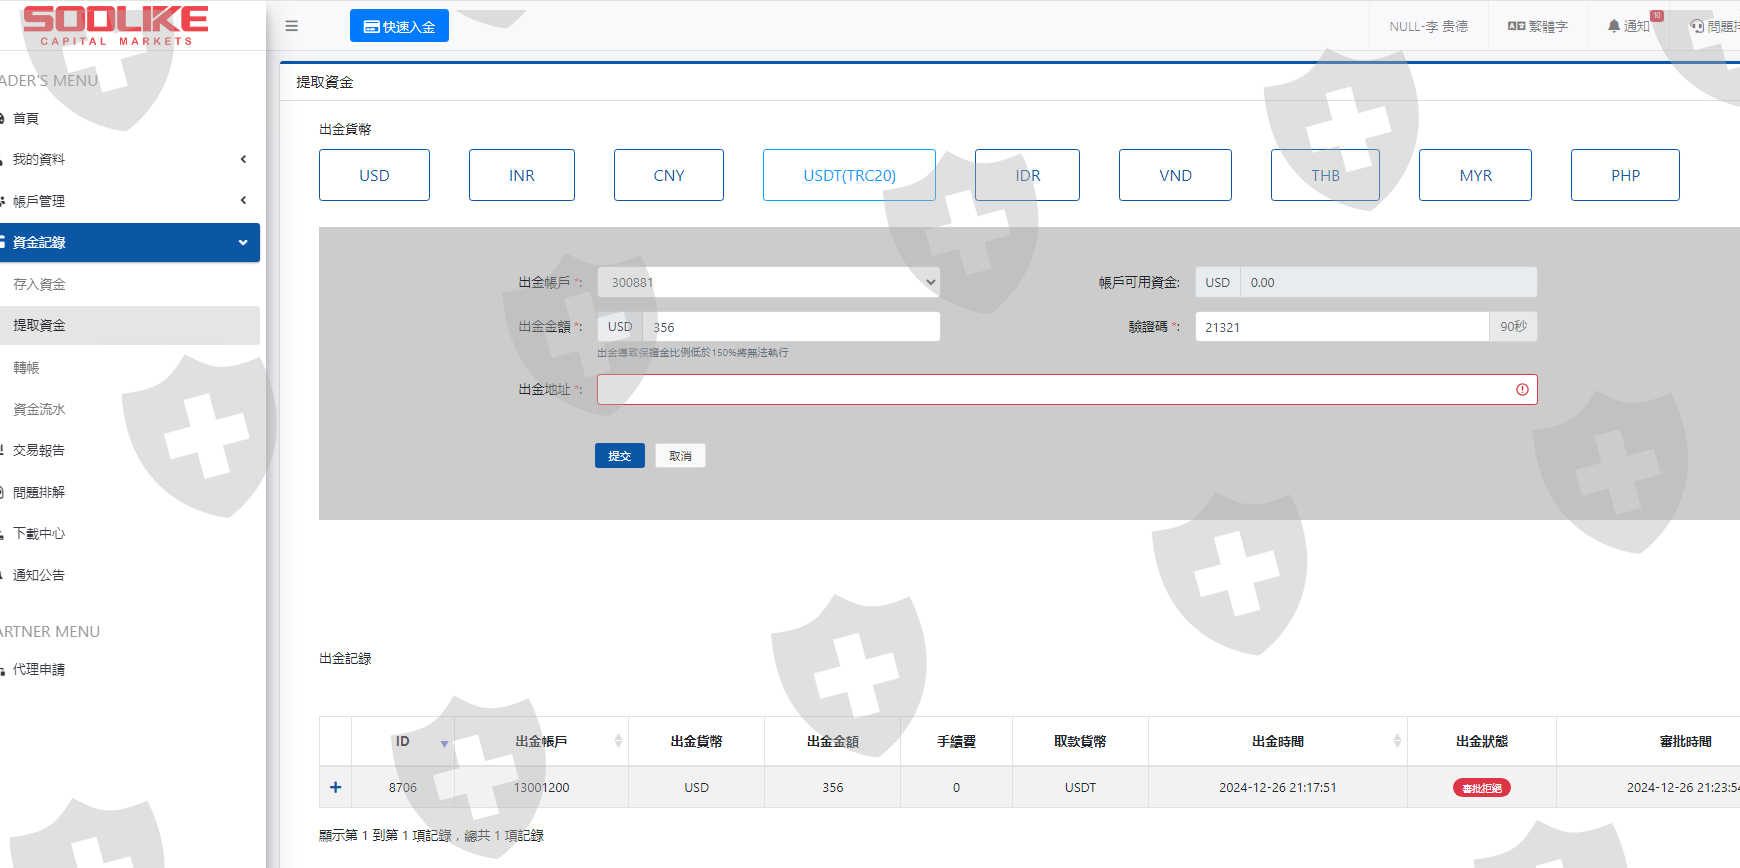
Task: Expand row 8706 with plus icon
Action: click(336, 788)
